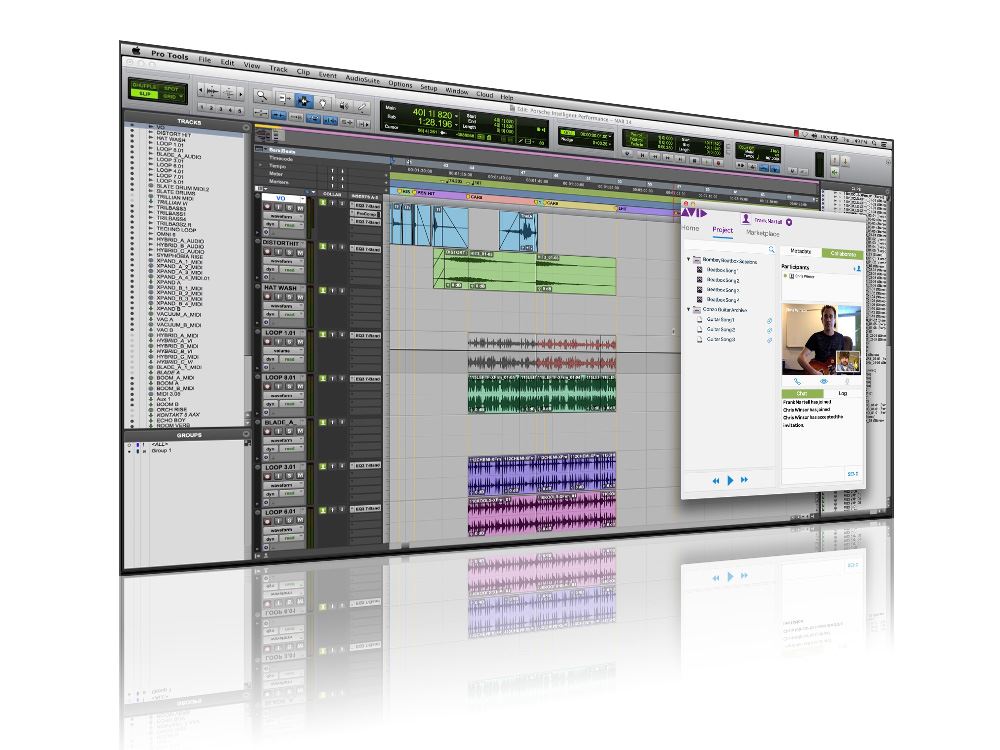Open the File menu
The height and width of the screenshot is (750, 1000).
(205, 59)
